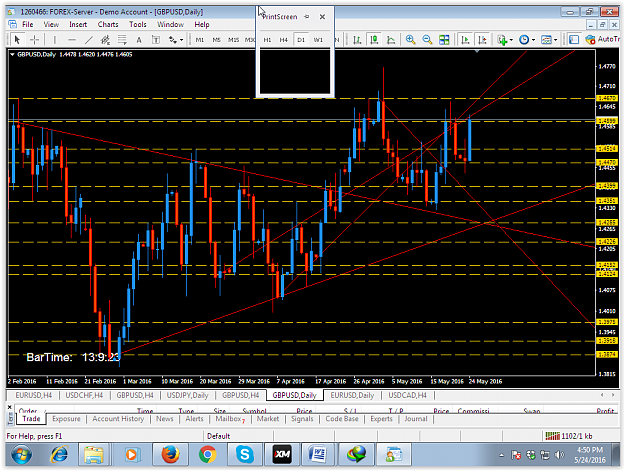Image resolution: width=625 pixels, height=471 pixels.
Task: Open the Journal terminal tab
Action: 416,419
